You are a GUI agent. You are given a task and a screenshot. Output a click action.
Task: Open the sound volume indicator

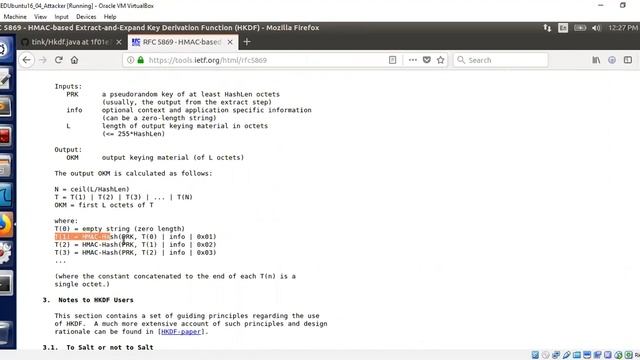(596, 28)
